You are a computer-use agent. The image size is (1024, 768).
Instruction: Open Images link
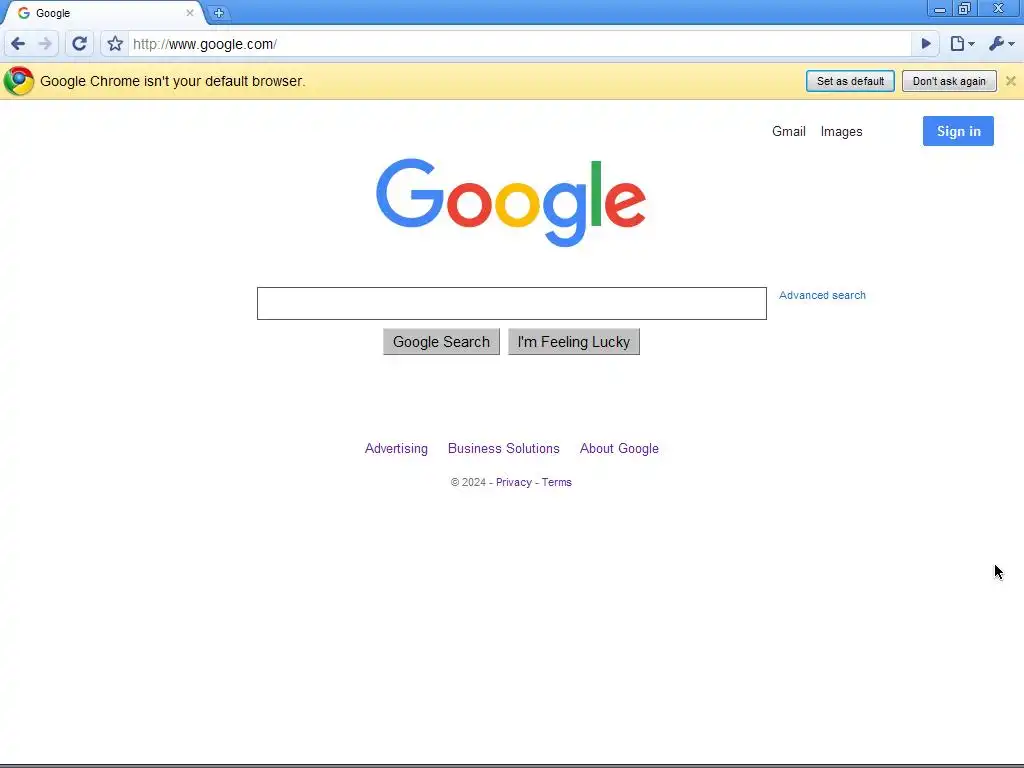click(x=841, y=131)
